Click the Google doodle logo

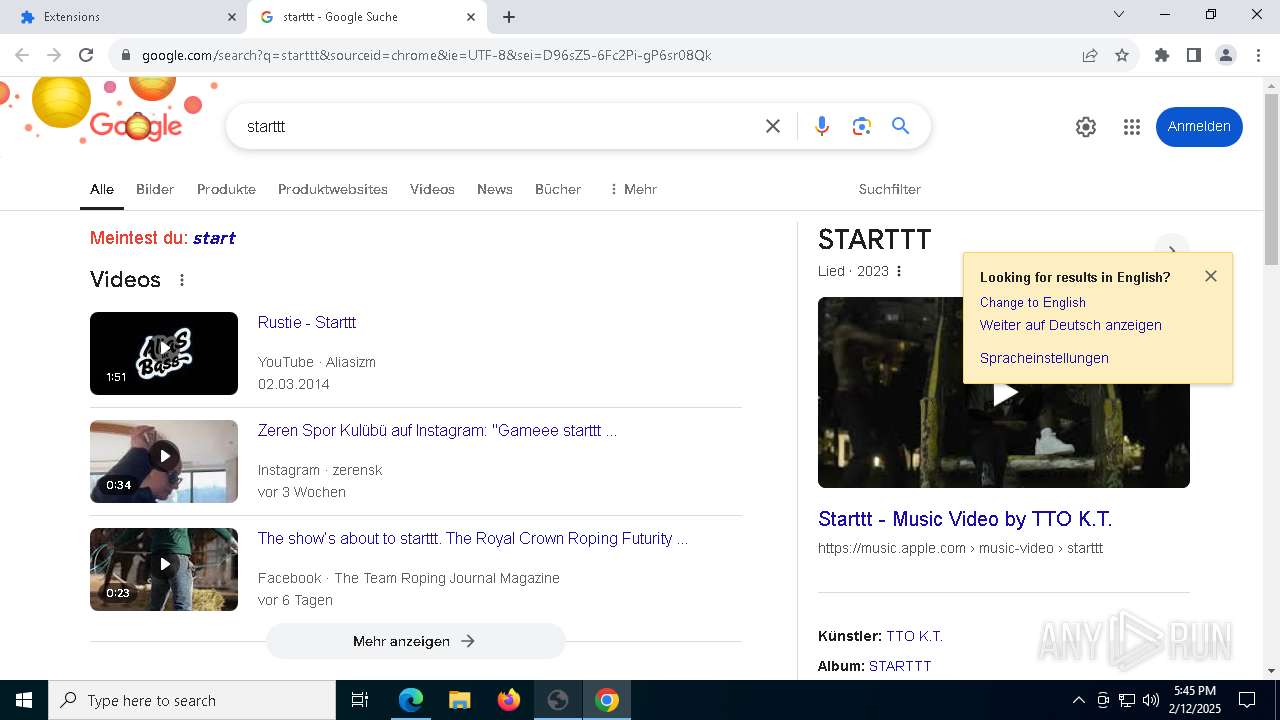click(x=136, y=125)
